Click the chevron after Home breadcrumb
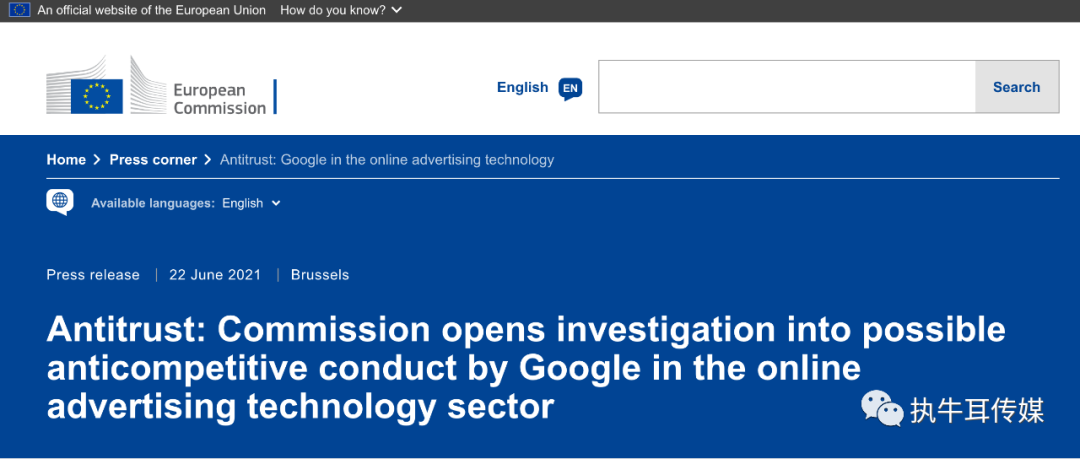This screenshot has height=459, width=1080. point(98,160)
